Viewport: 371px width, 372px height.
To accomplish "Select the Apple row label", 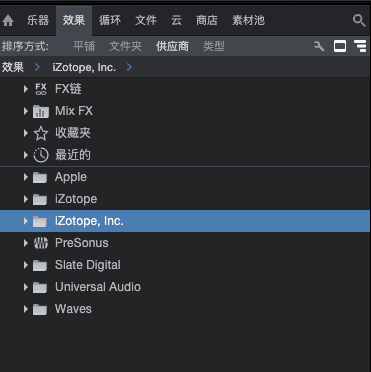I will (71, 177).
